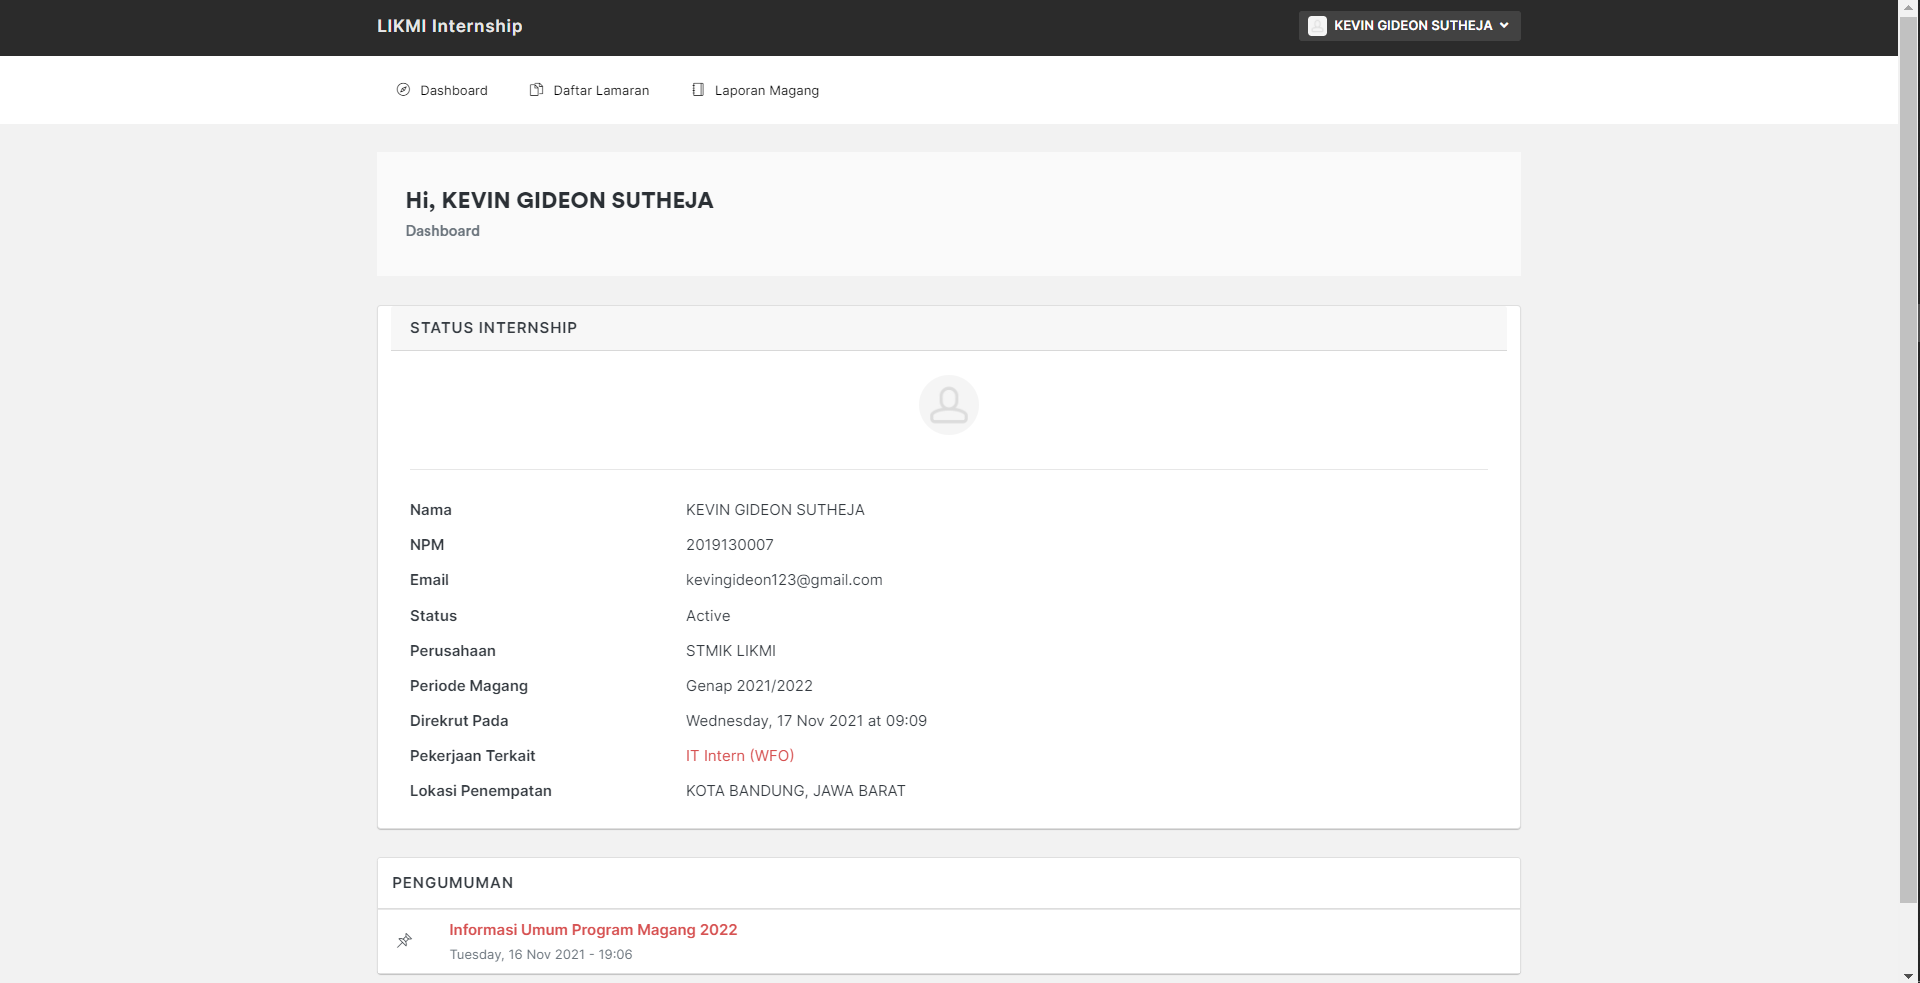This screenshot has height=983, width=1920.
Task: Click the date Wednesday, 17 Nov 2021 at 09:09
Action: coord(806,721)
